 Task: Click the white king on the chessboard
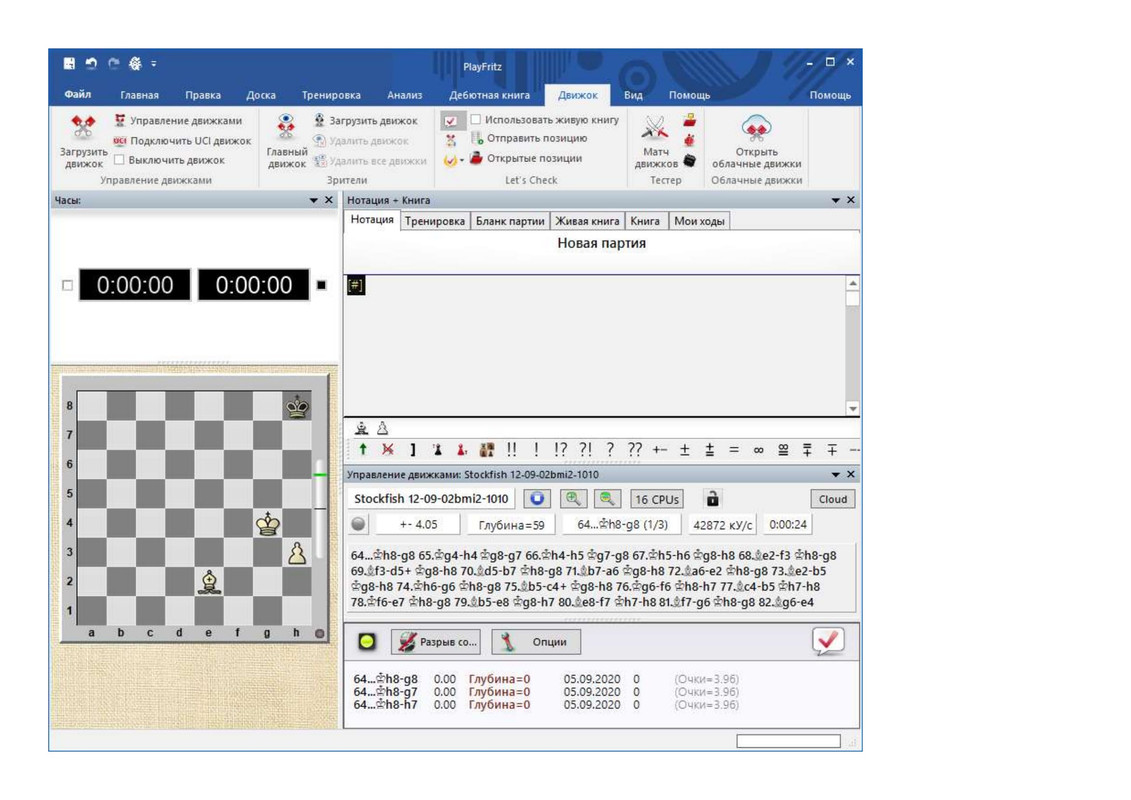[268, 523]
